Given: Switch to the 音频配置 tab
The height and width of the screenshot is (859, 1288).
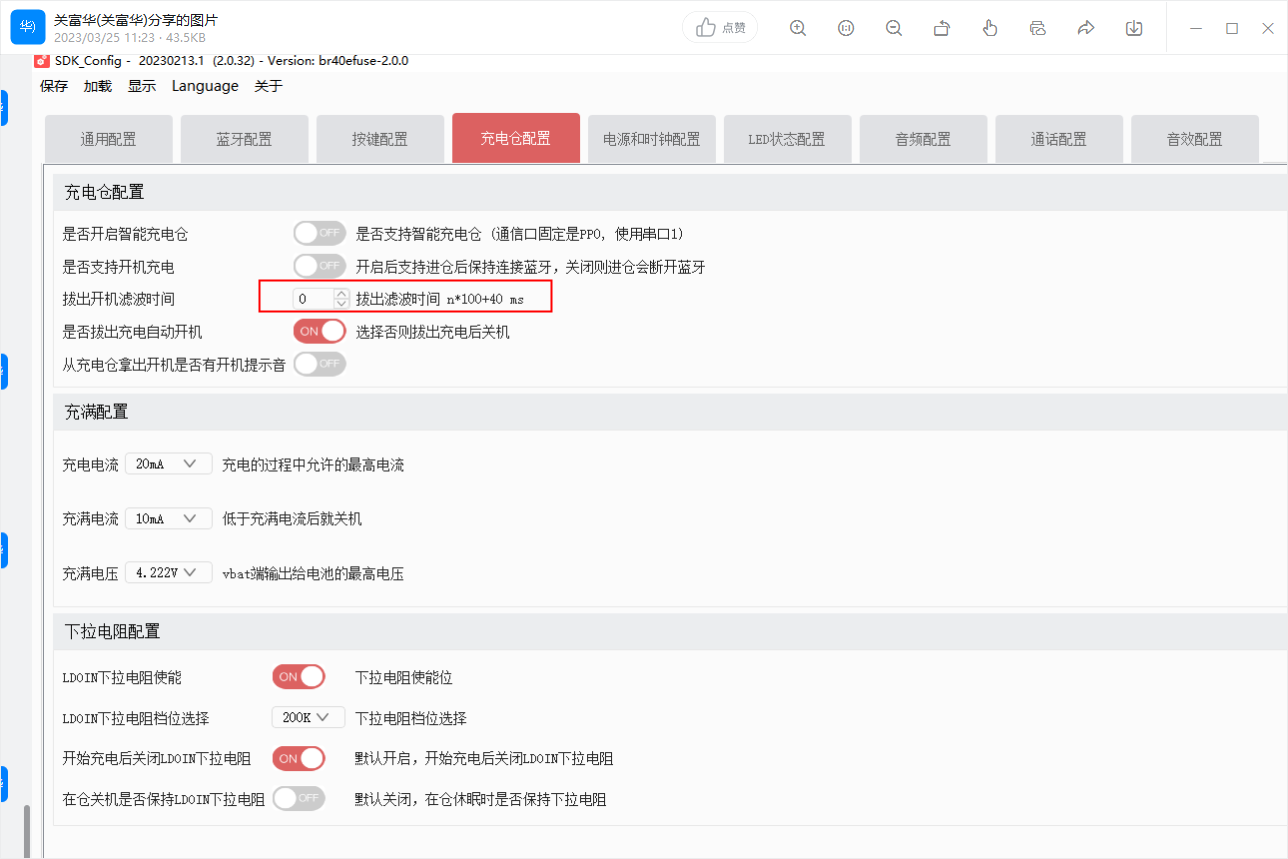Looking at the screenshot, I should 923,138.
